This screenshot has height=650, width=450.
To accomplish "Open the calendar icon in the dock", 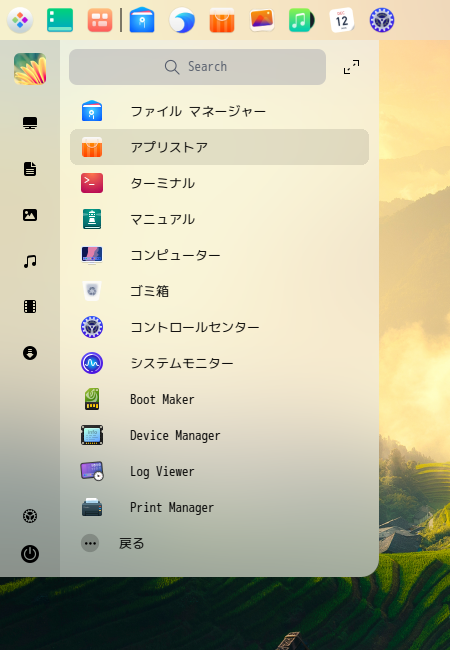I will 342,20.
